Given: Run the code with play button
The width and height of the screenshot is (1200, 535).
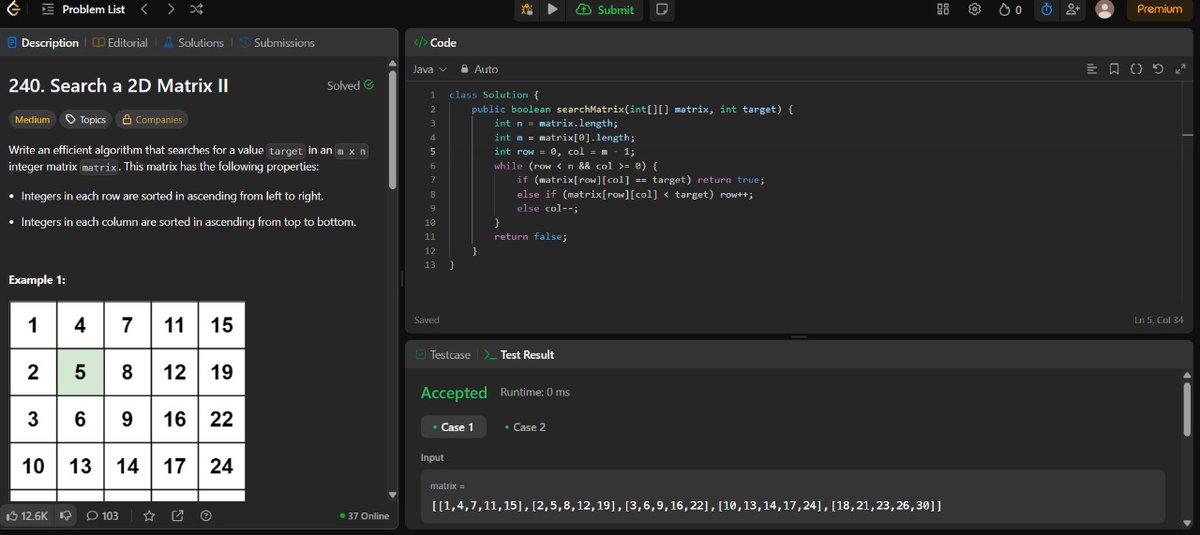Looking at the screenshot, I should coord(553,9).
